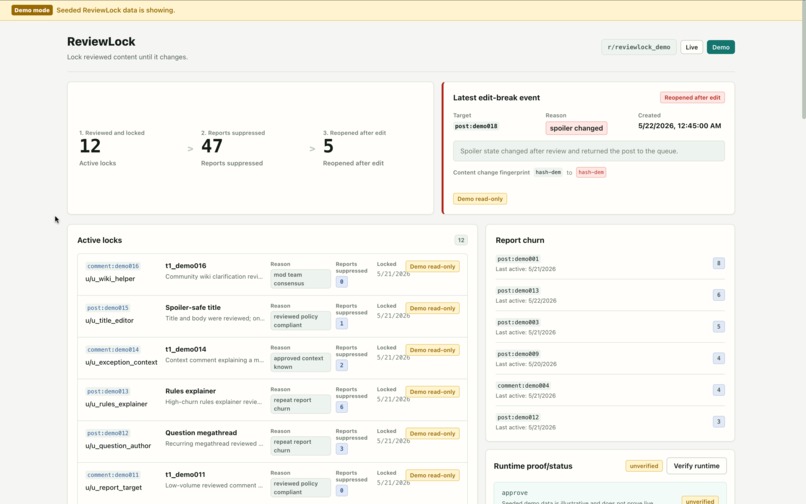Image resolution: width=806 pixels, height=504 pixels.
Task: Open the comment:demo011 lock entry
Action: (113, 475)
